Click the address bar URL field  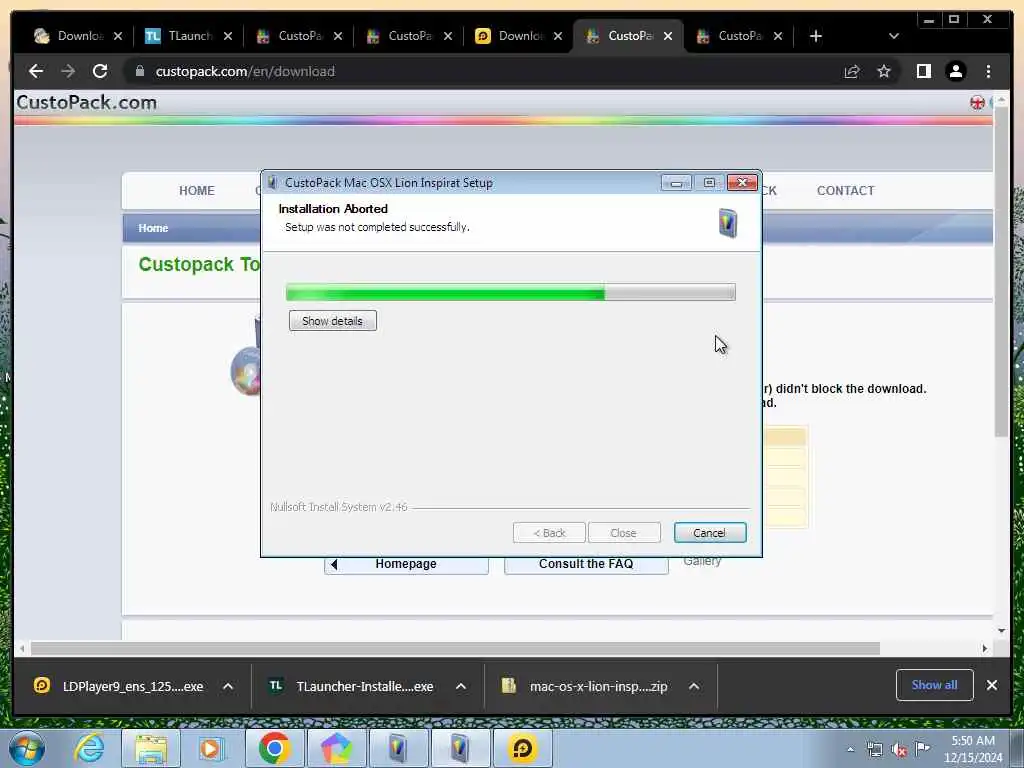tap(483, 71)
